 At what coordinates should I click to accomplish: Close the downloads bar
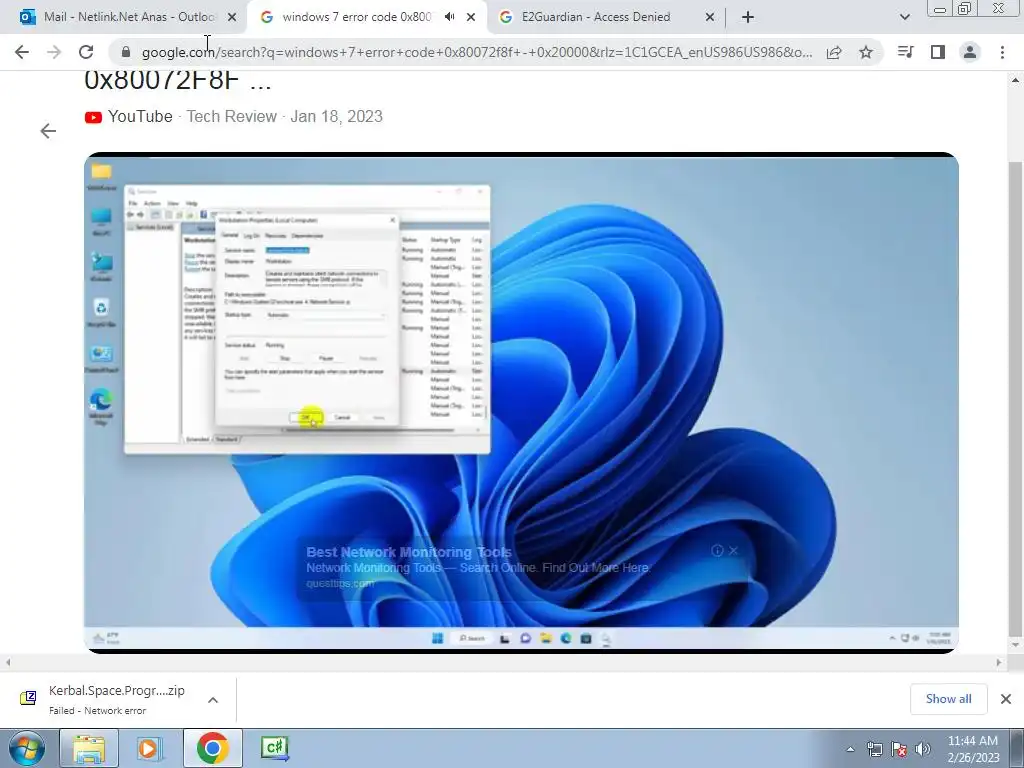point(1006,699)
